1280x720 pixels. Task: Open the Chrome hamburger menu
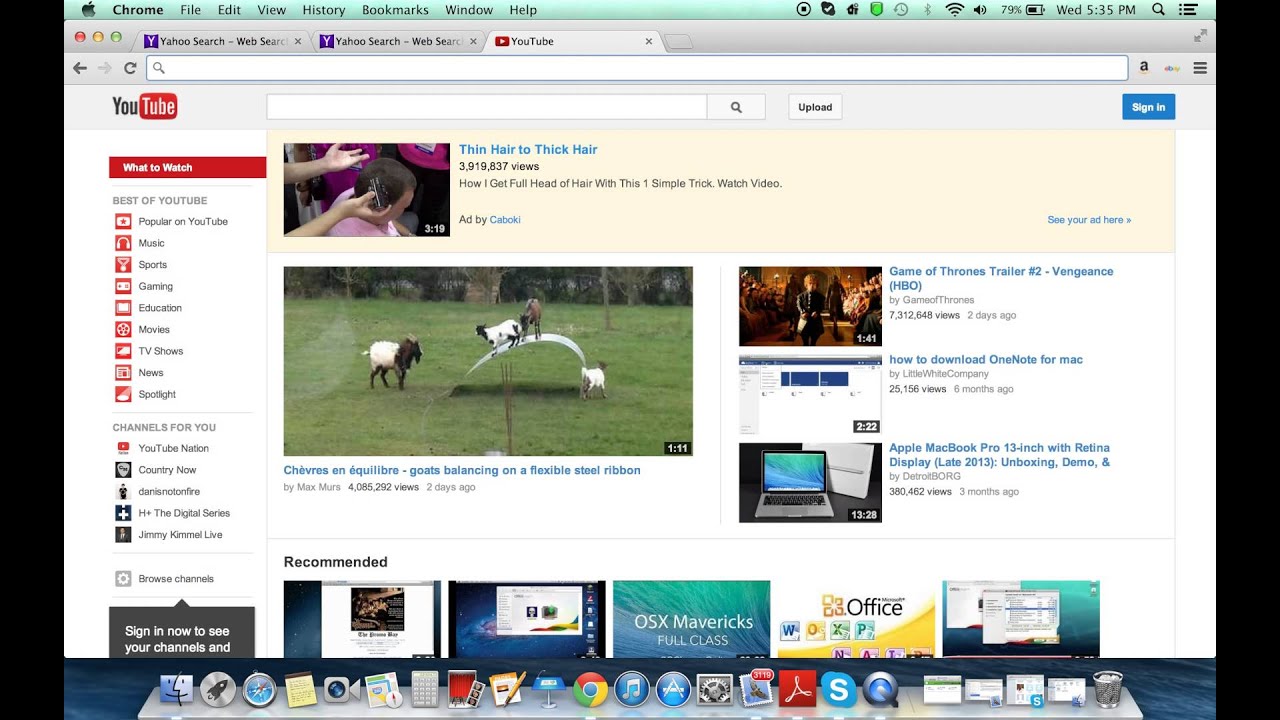point(1200,68)
